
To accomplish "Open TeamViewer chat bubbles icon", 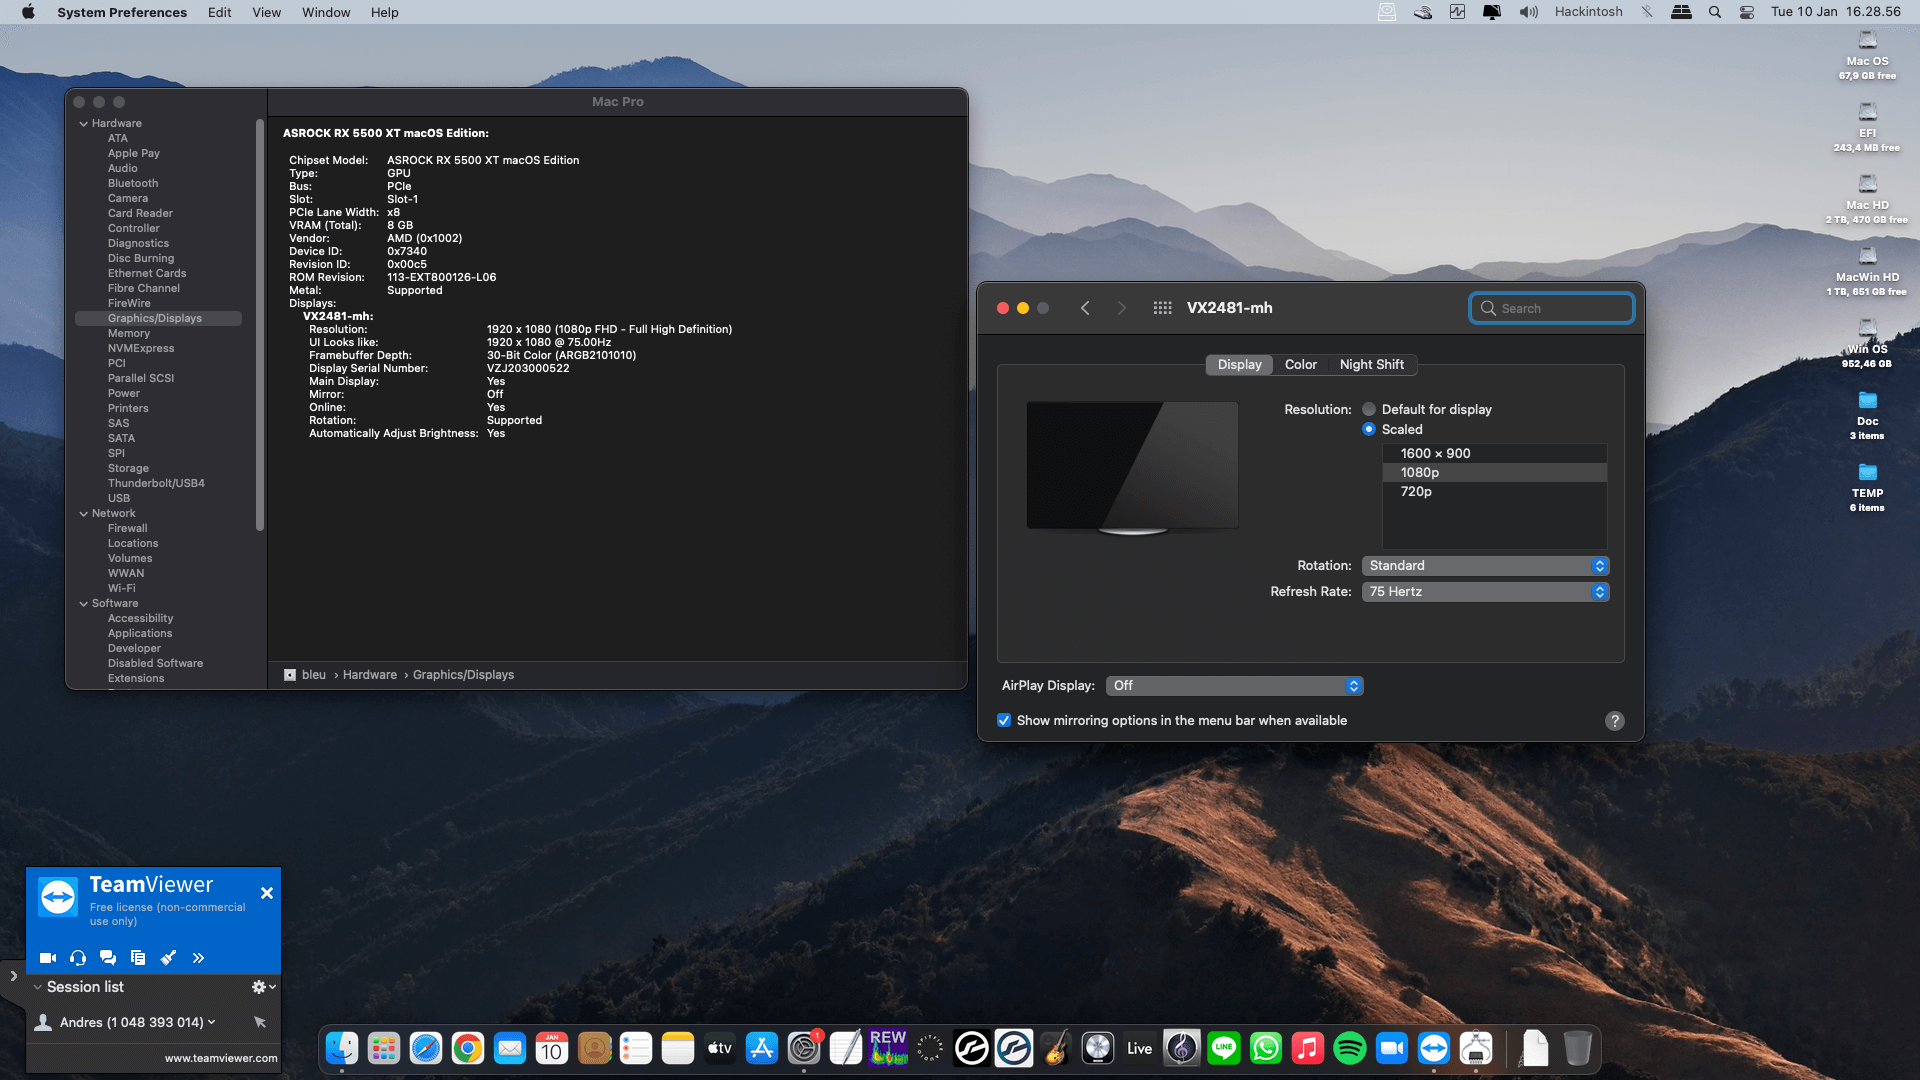I will point(108,958).
